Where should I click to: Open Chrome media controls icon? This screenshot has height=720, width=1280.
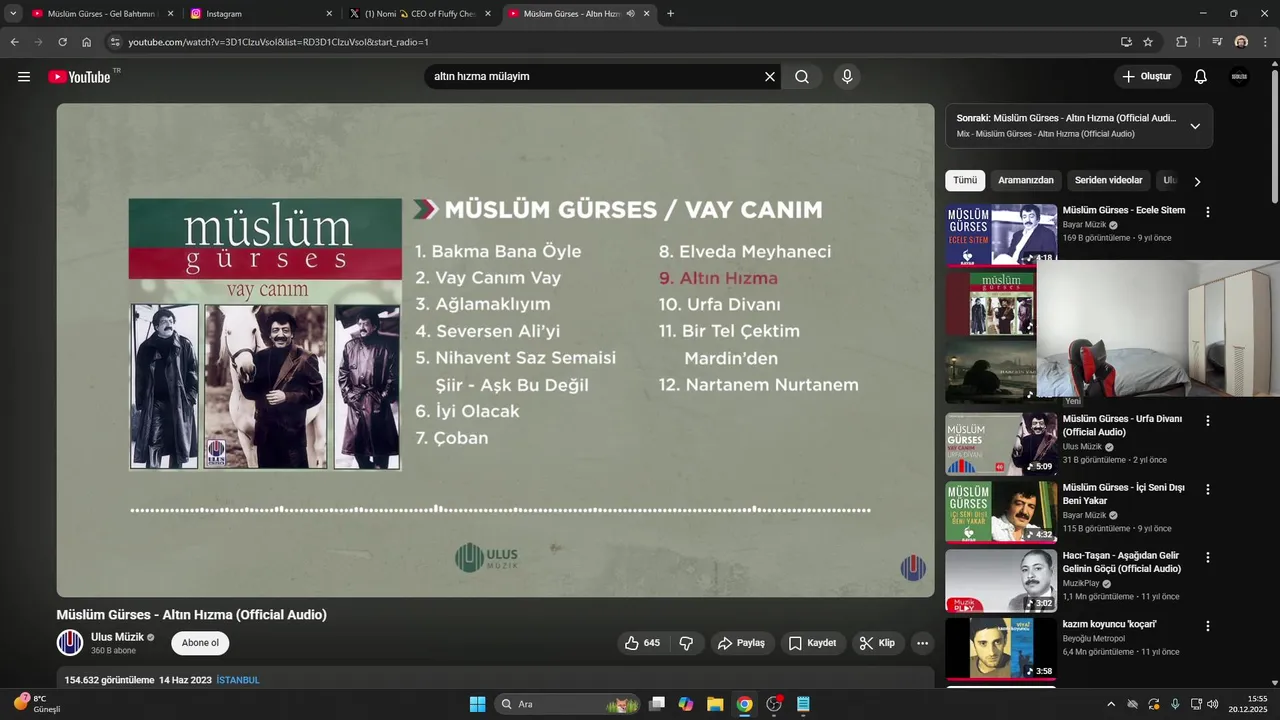tap(1217, 42)
